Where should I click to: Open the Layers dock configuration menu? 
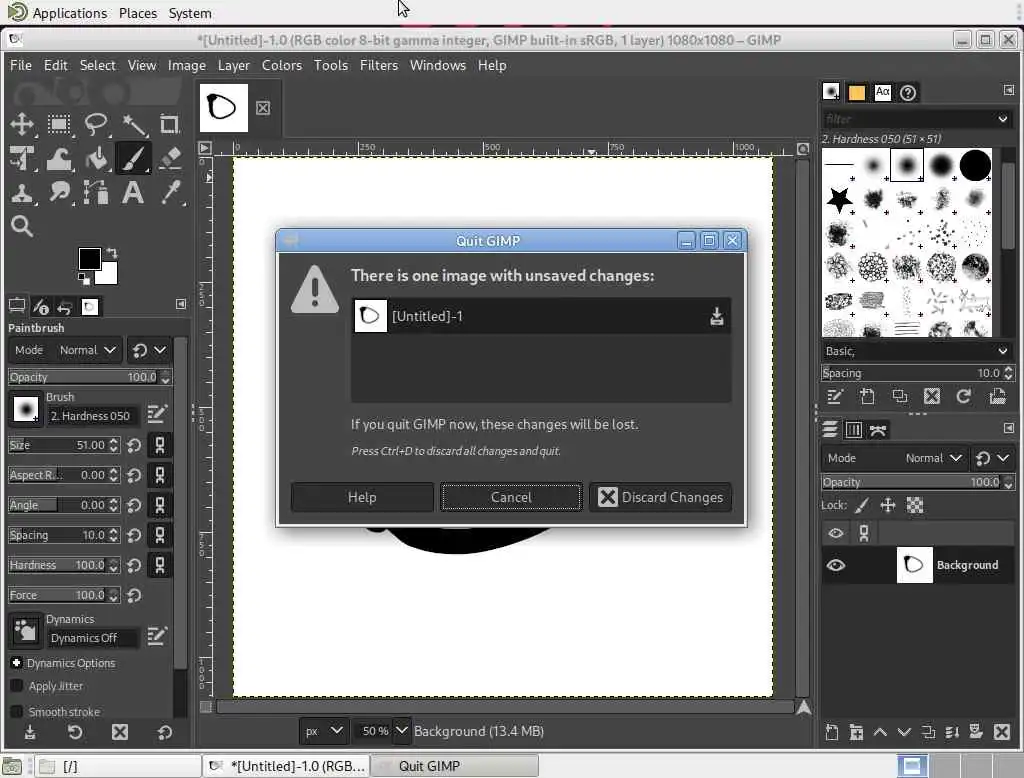[x=1008, y=428]
